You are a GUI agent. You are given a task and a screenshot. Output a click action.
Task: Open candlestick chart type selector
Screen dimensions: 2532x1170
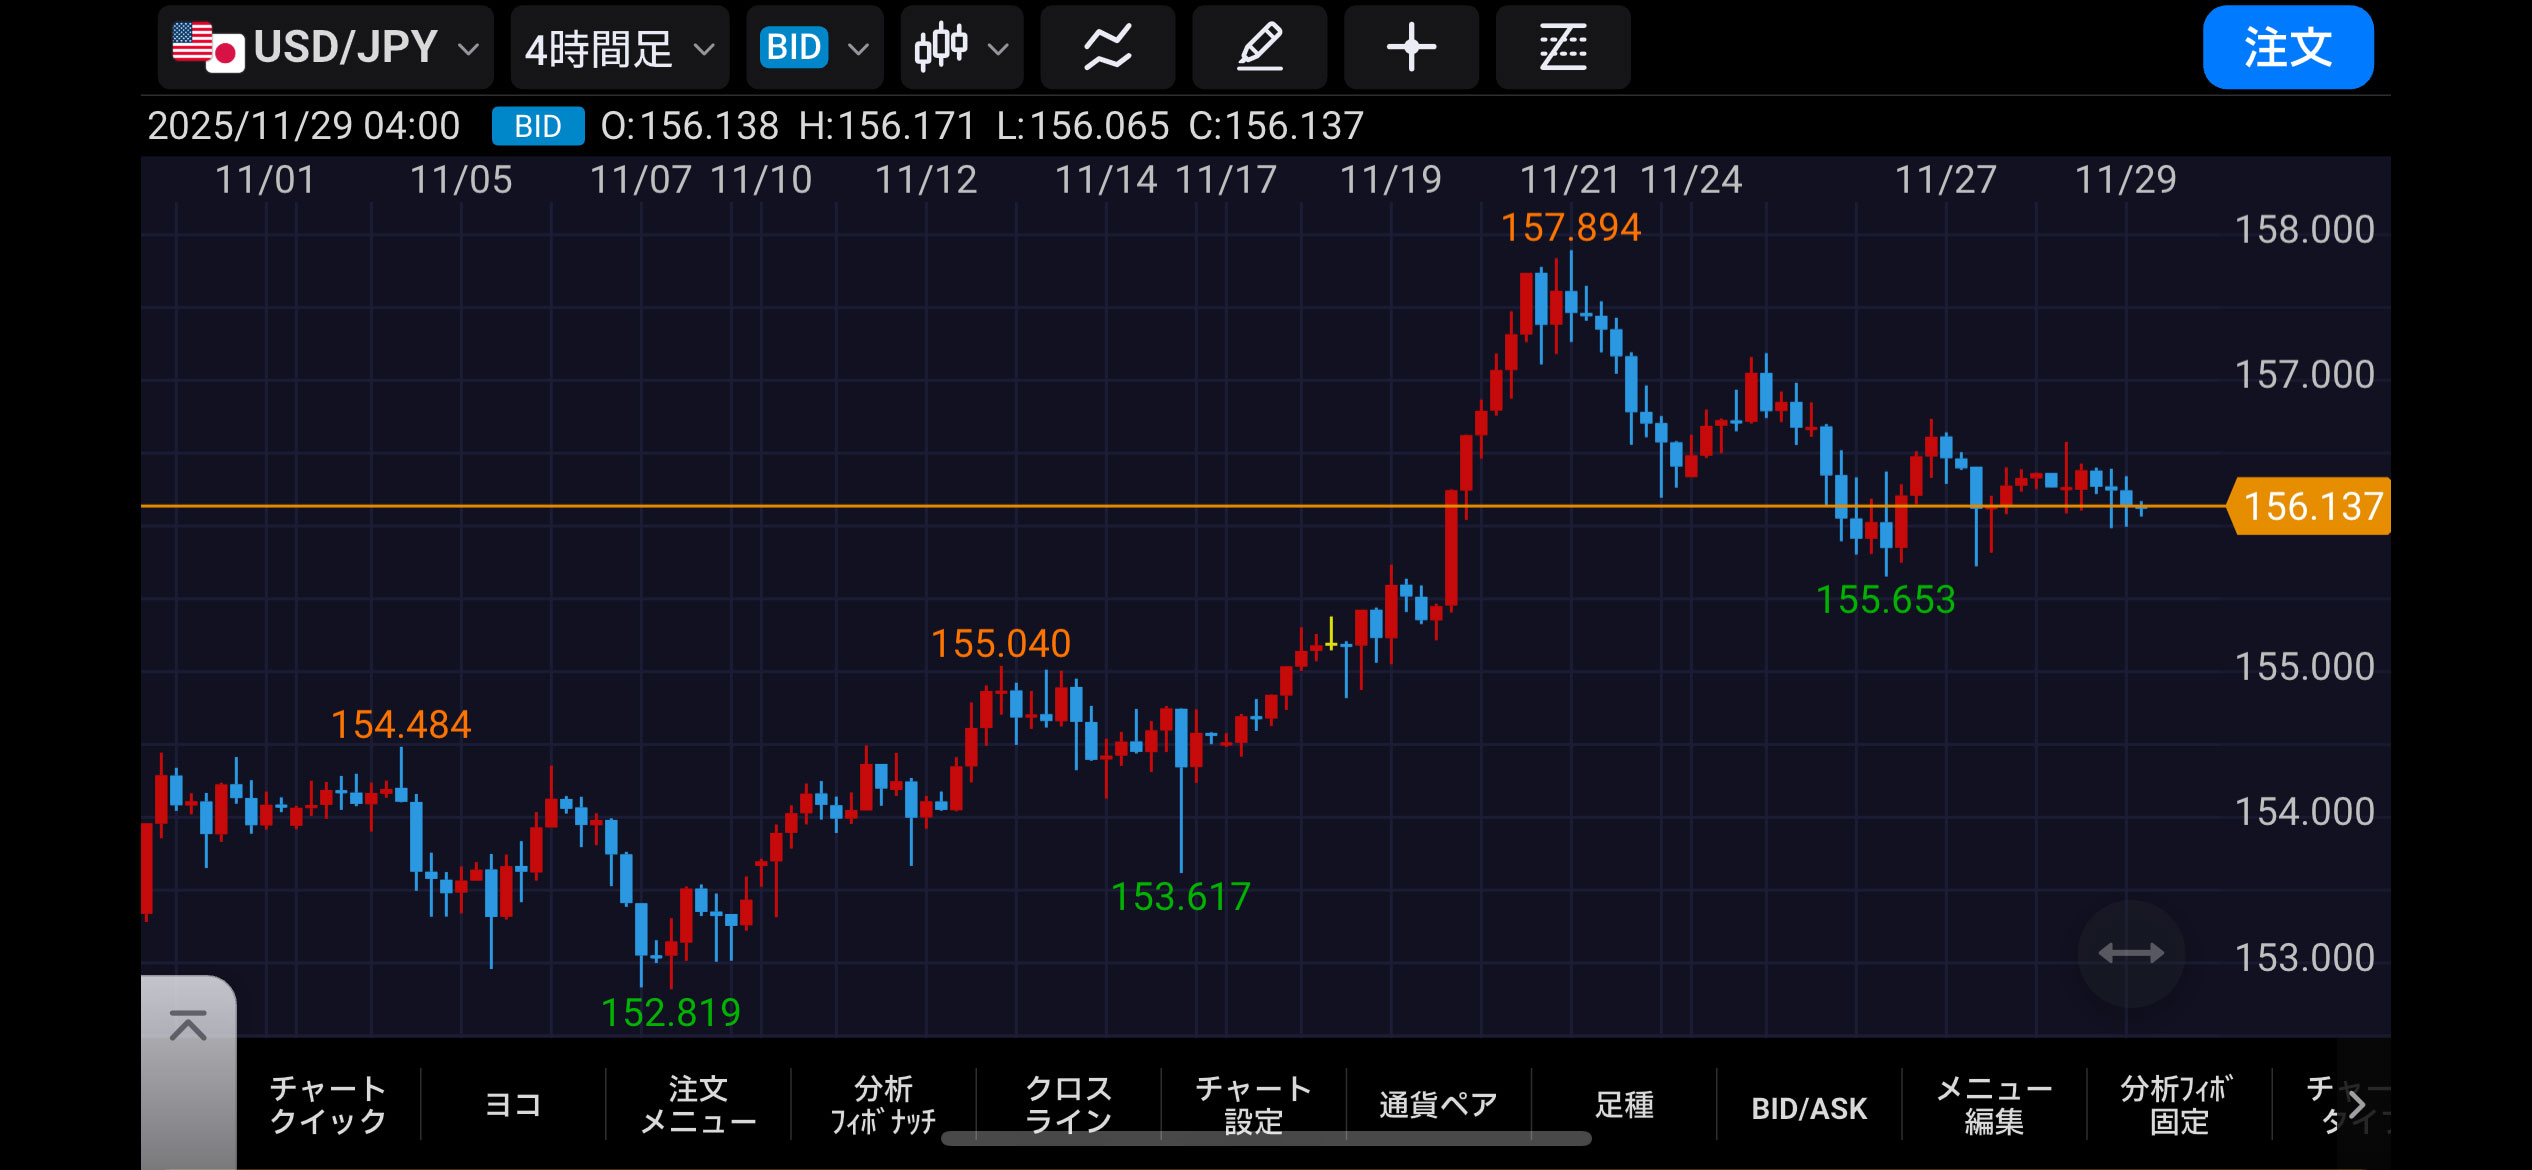pyautogui.click(x=961, y=47)
